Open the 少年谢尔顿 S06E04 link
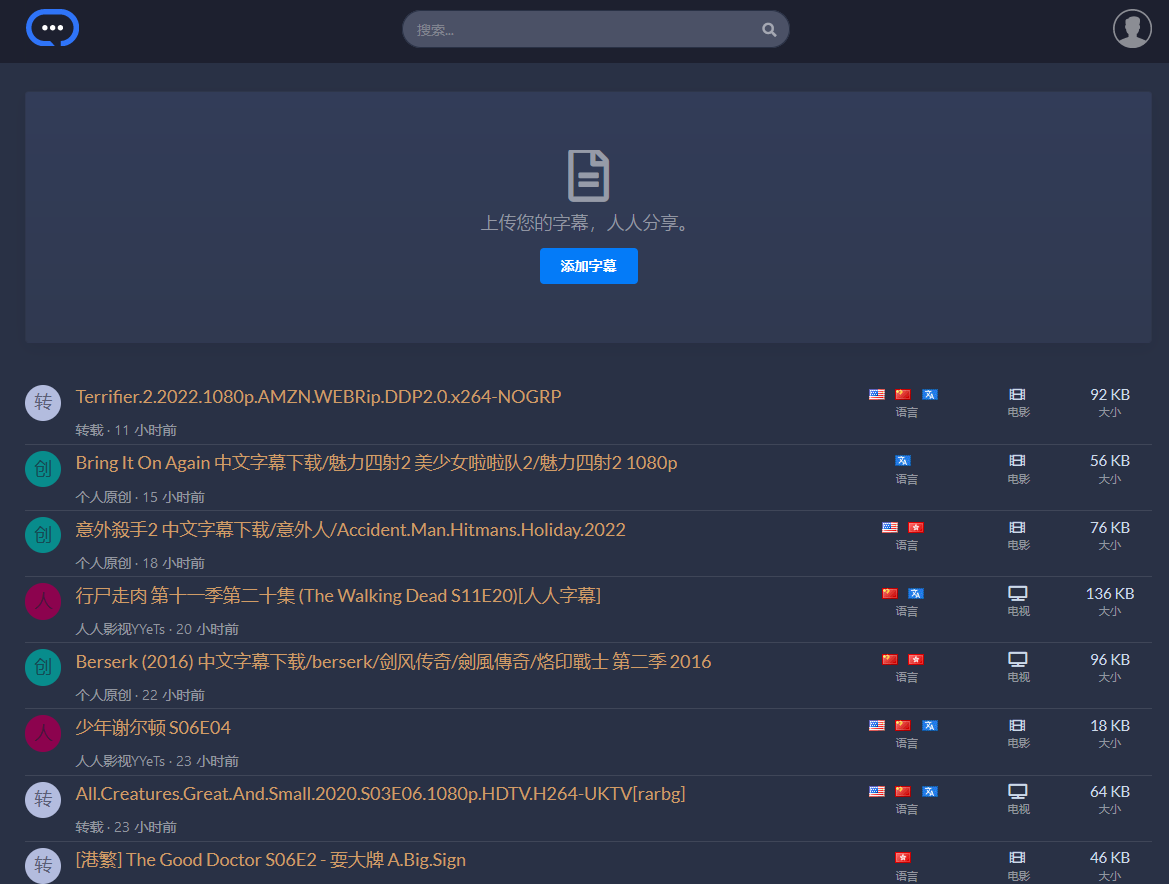Screen dimensions: 1169x884 [x=153, y=727]
